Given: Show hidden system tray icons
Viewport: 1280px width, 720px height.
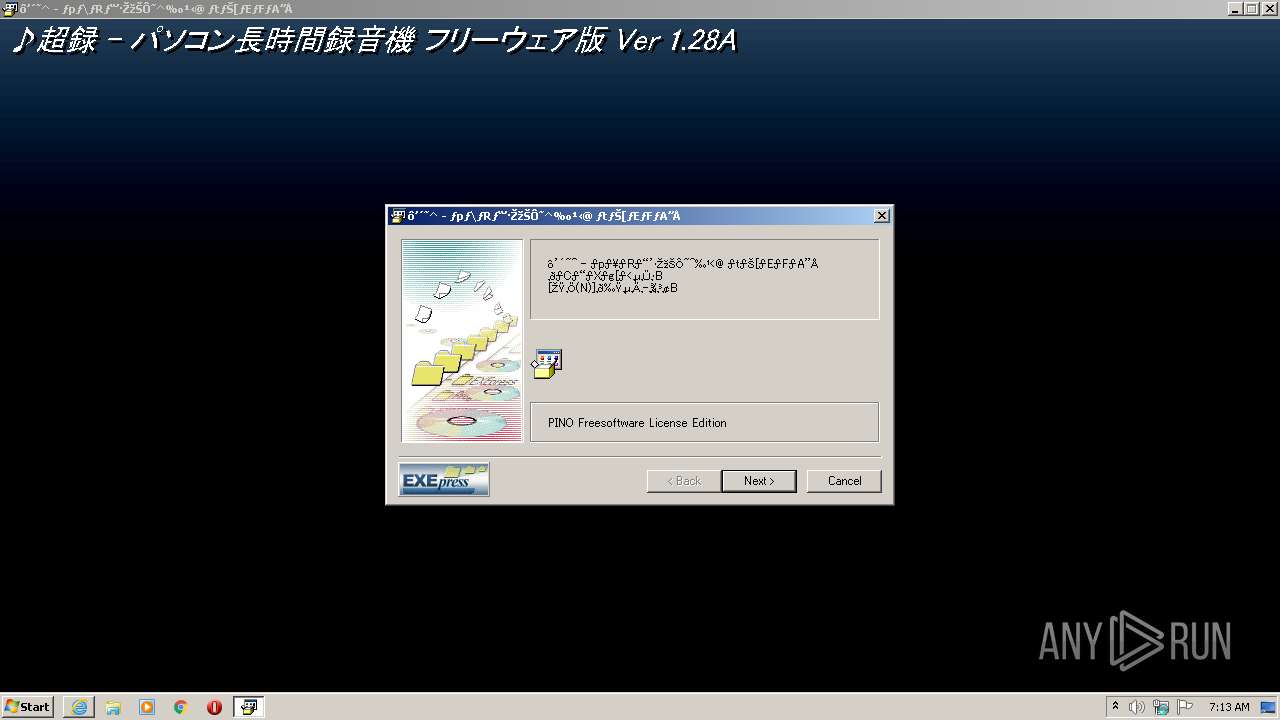Looking at the screenshot, I should click(1116, 707).
